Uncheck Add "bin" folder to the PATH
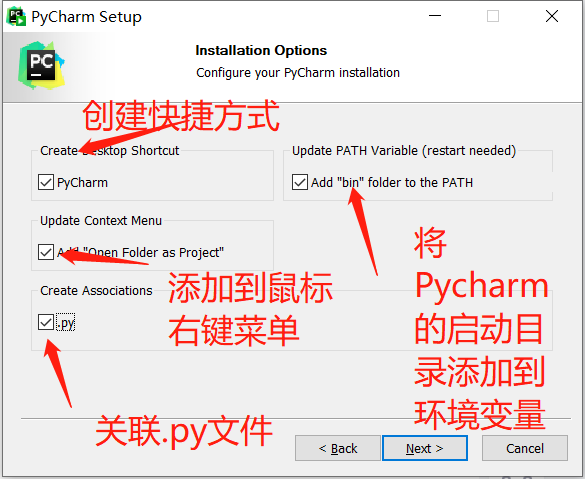The width and height of the screenshot is (585, 479). pos(300,182)
